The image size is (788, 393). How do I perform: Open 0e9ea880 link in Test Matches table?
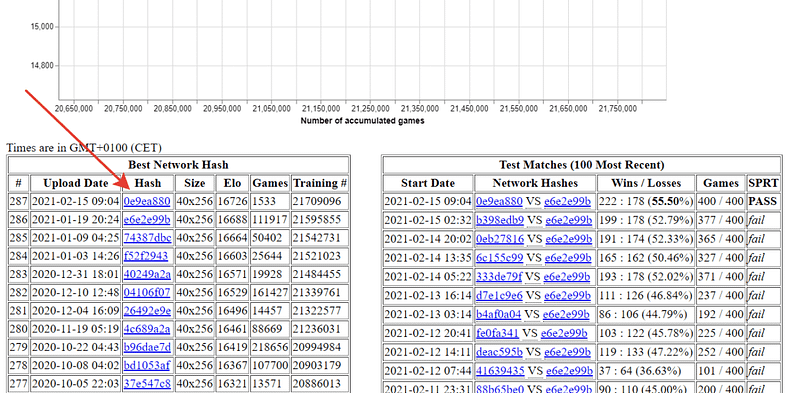click(499, 202)
